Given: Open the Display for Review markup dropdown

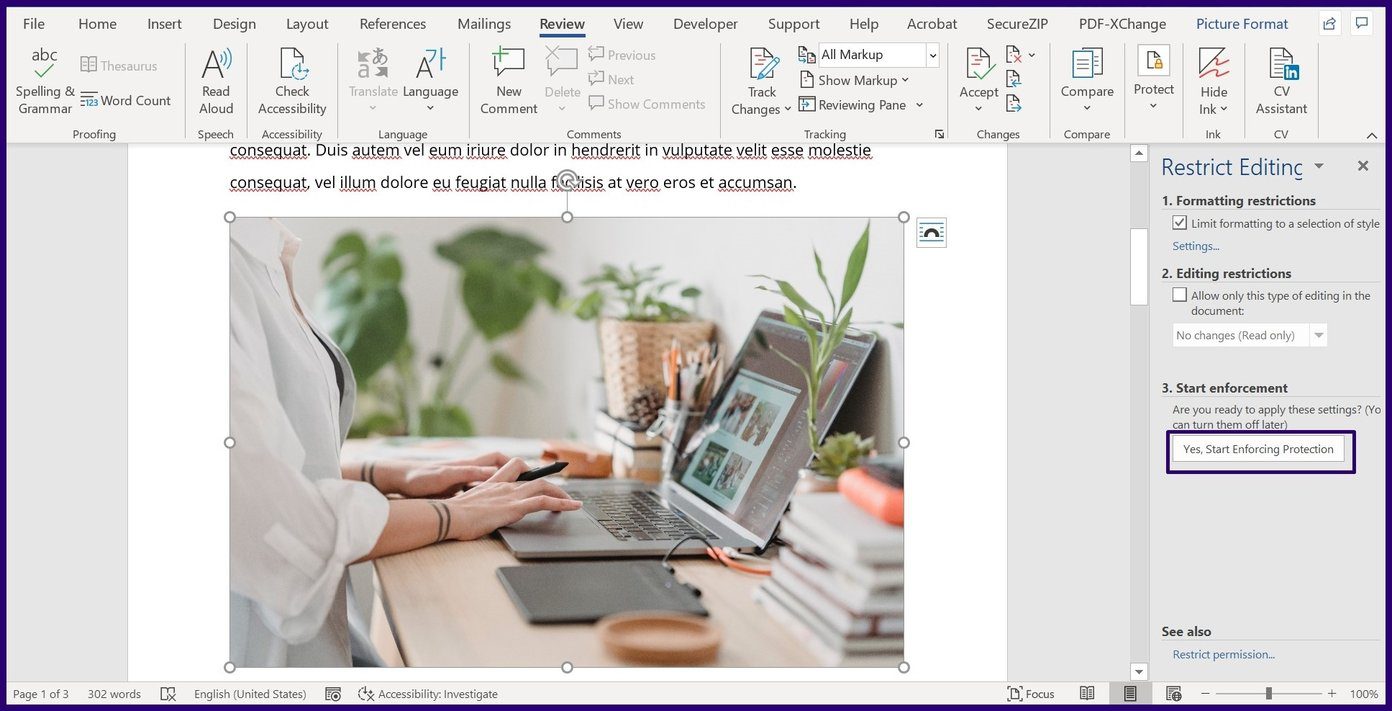Looking at the screenshot, I should (932, 54).
